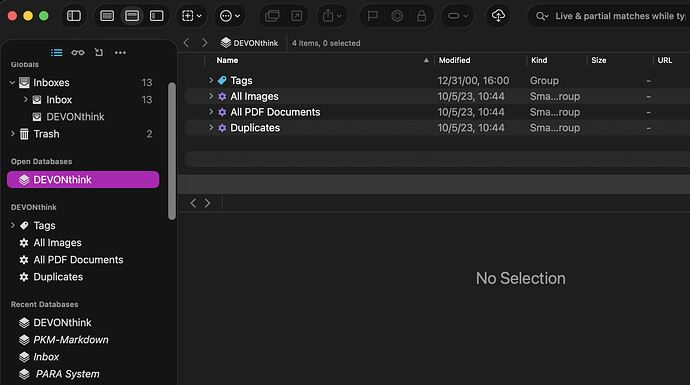
Task: Click the DEVONthink path bar item
Action: [250, 43]
